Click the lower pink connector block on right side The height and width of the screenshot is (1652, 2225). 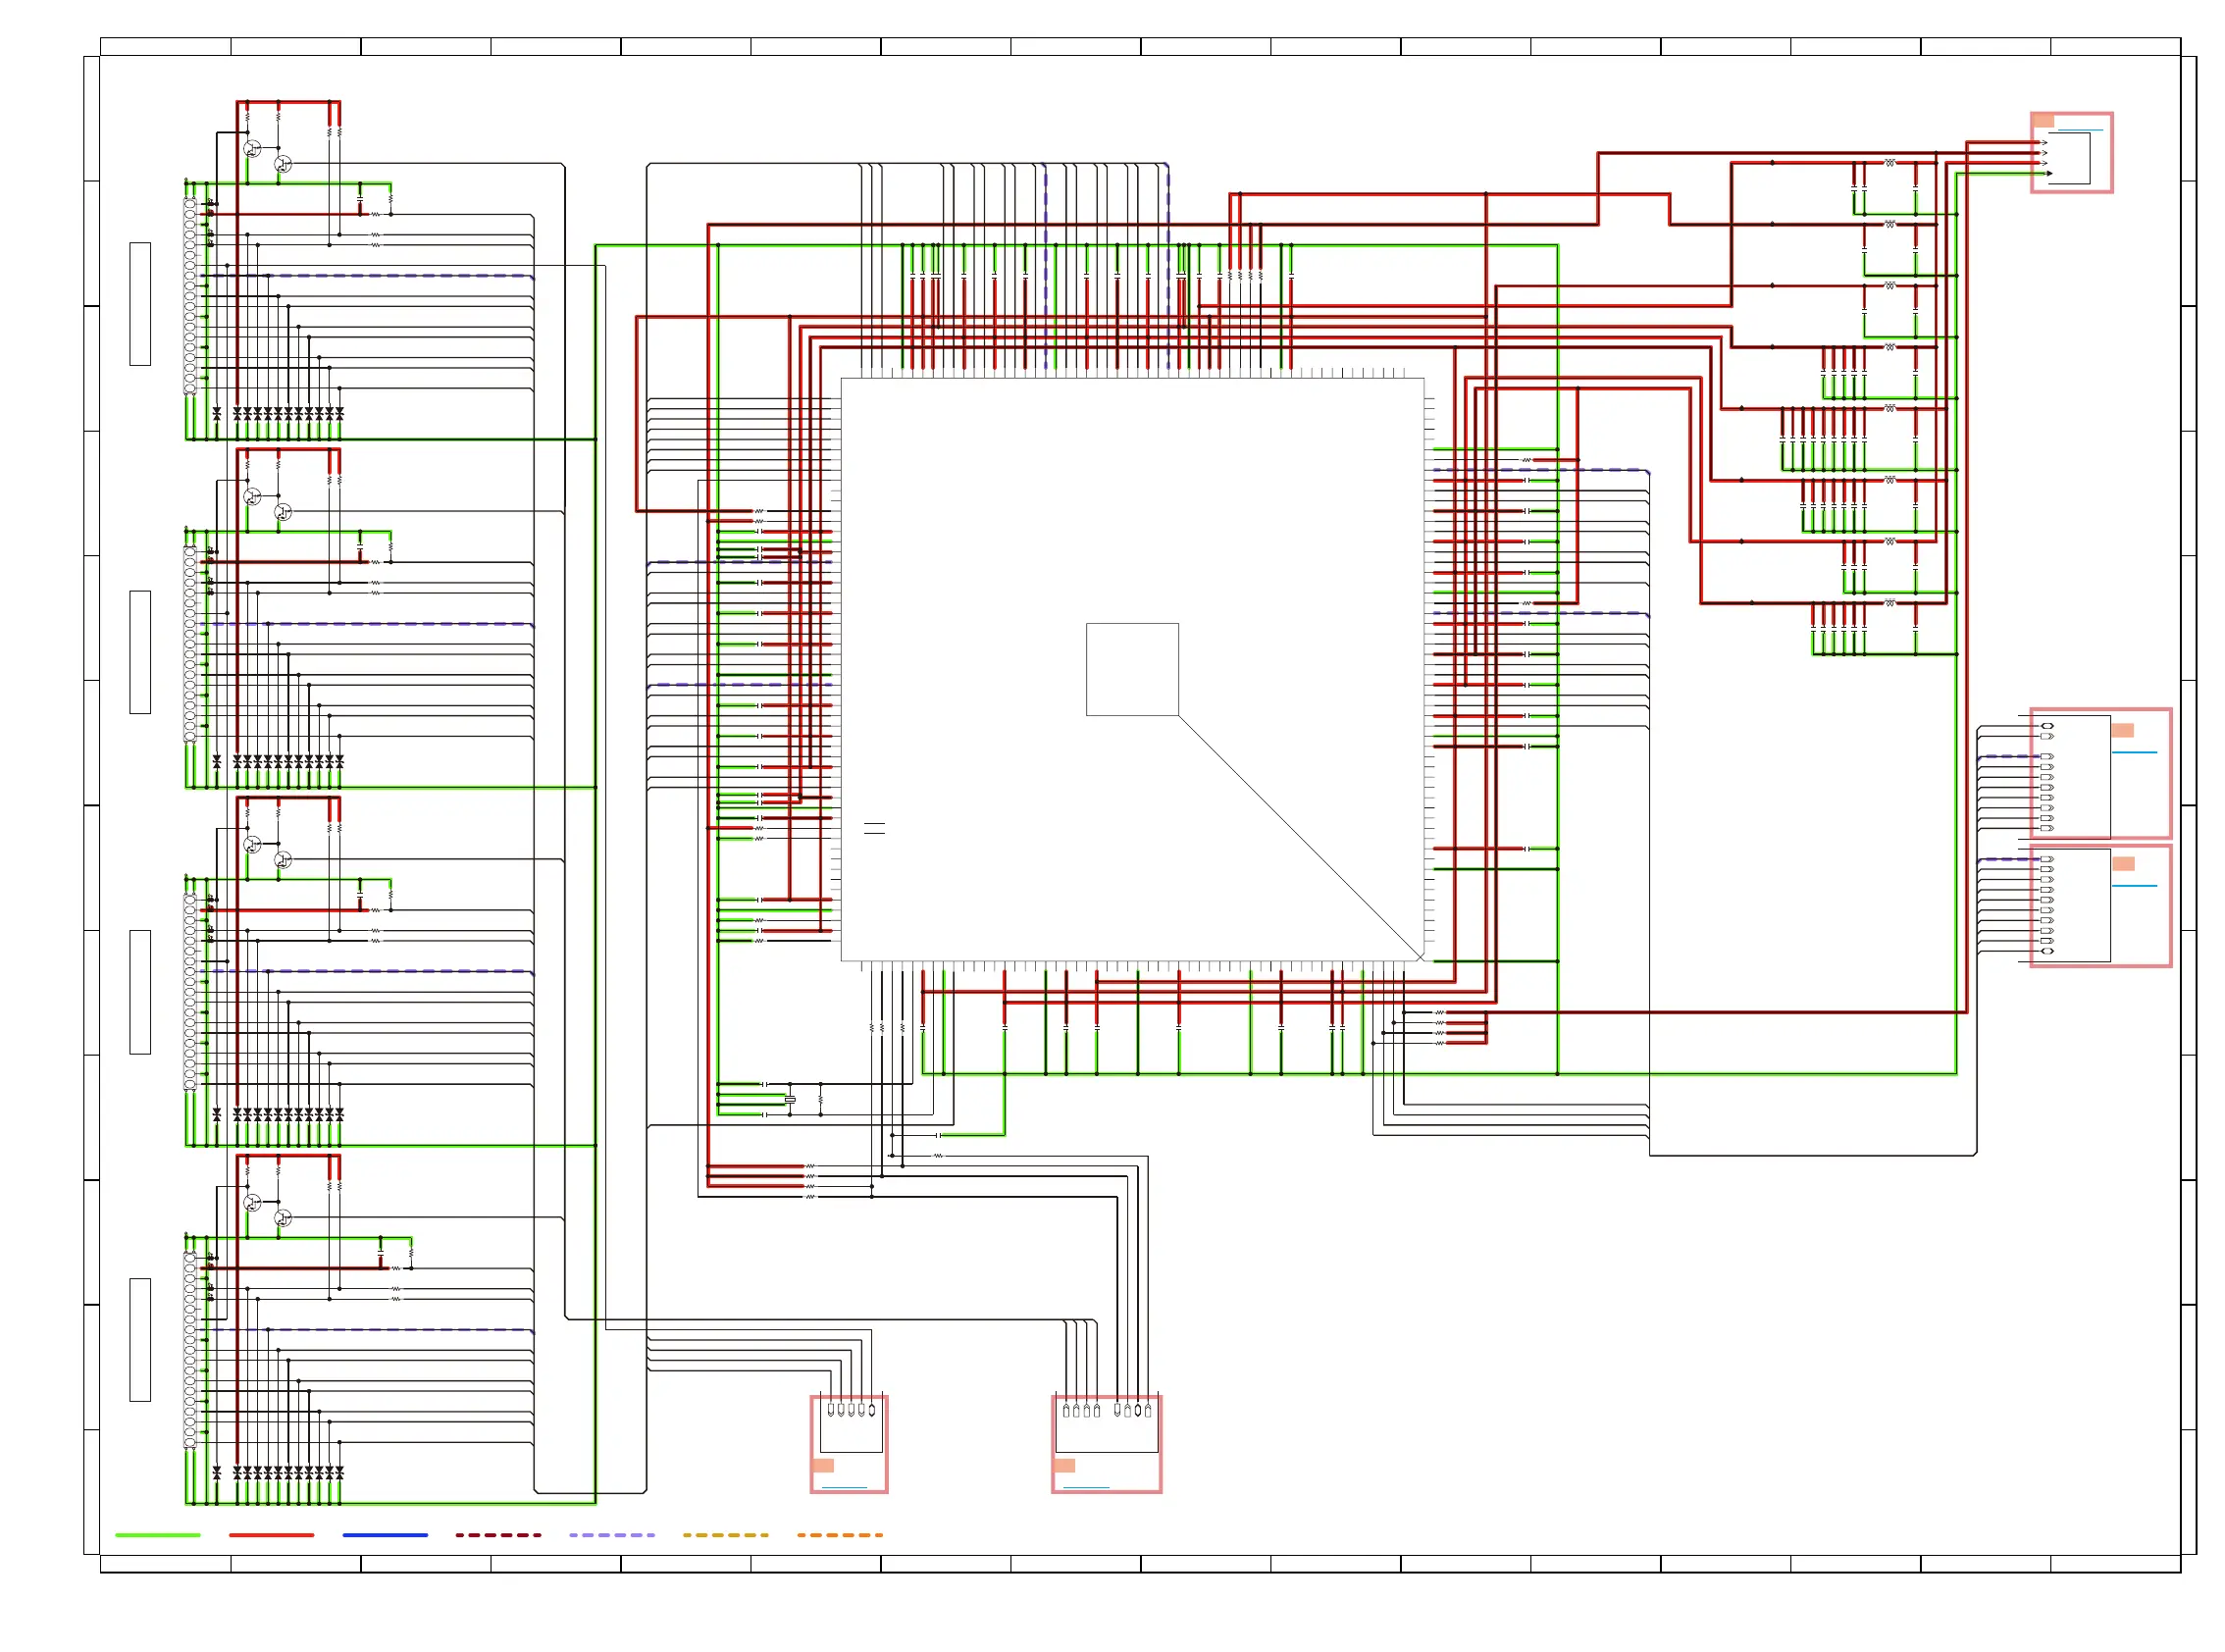point(2100,906)
